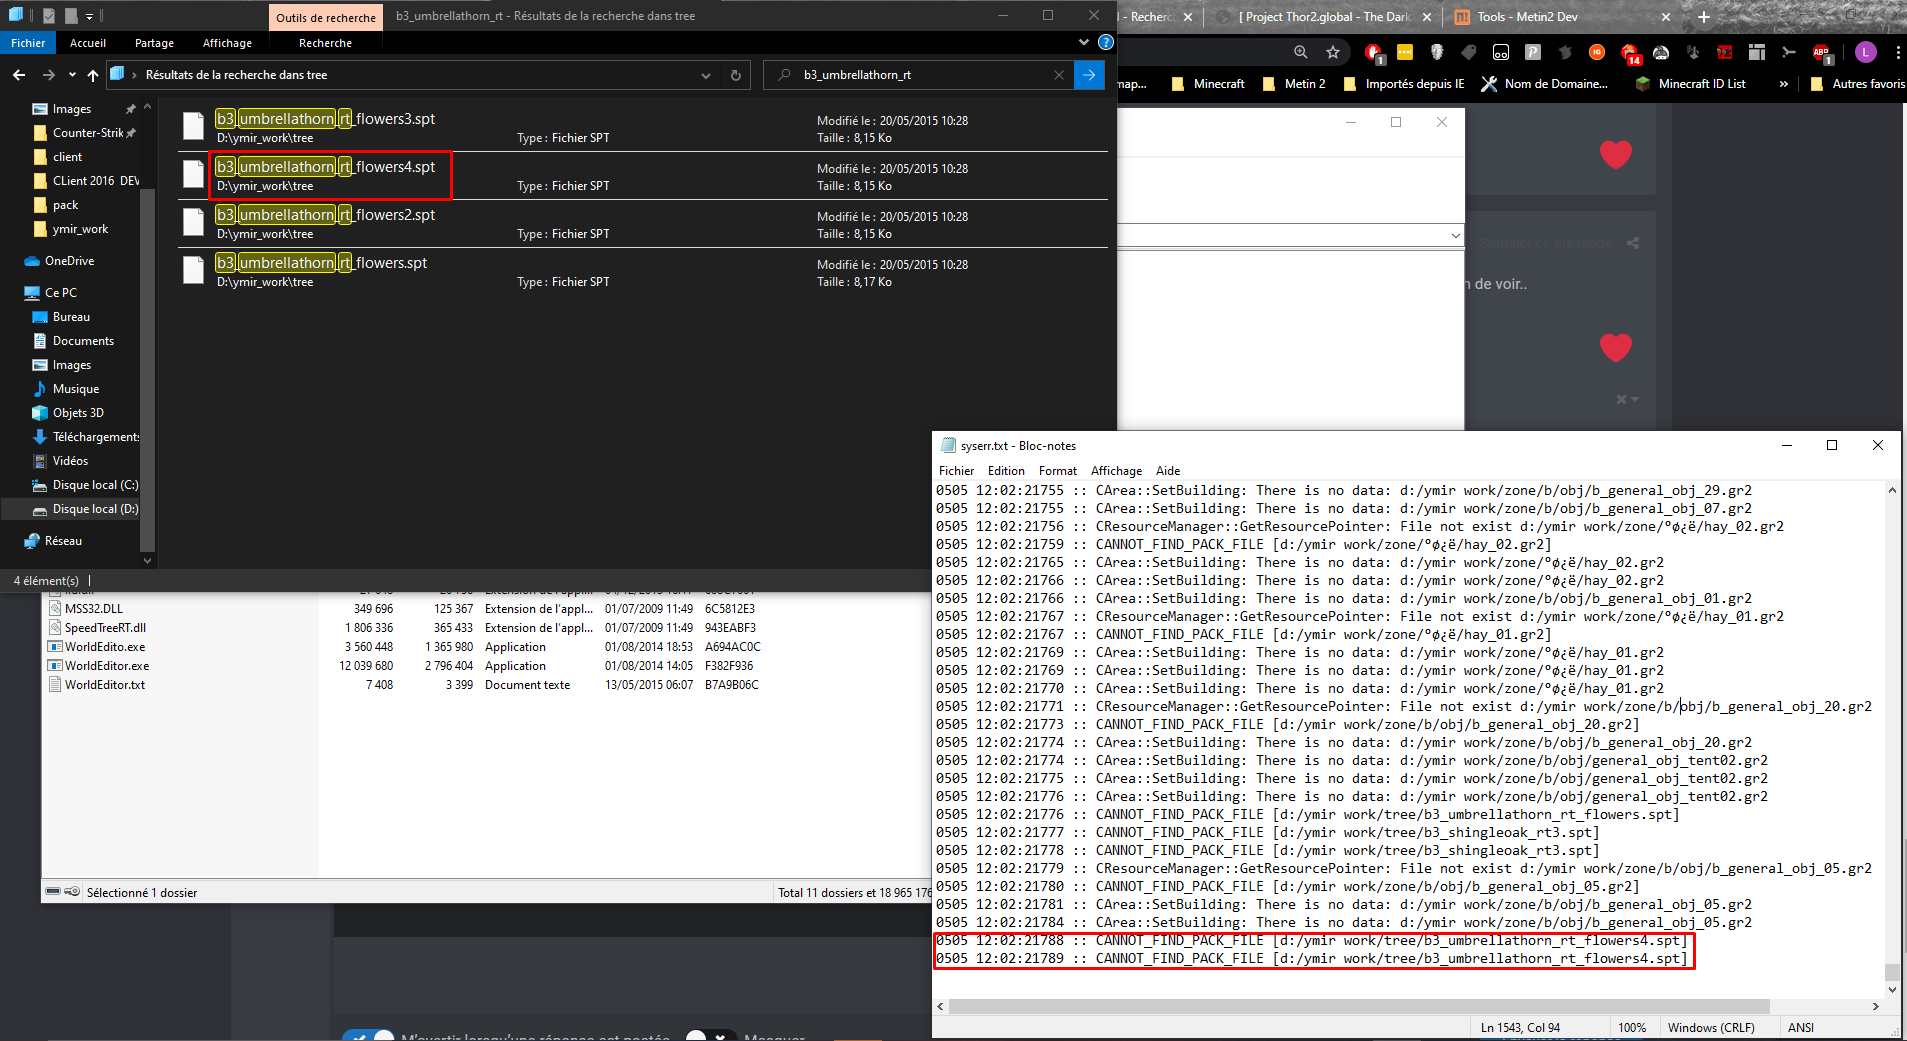Open Réseau in the navigation pane
Image resolution: width=1907 pixels, height=1041 pixels.
(63, 541)
